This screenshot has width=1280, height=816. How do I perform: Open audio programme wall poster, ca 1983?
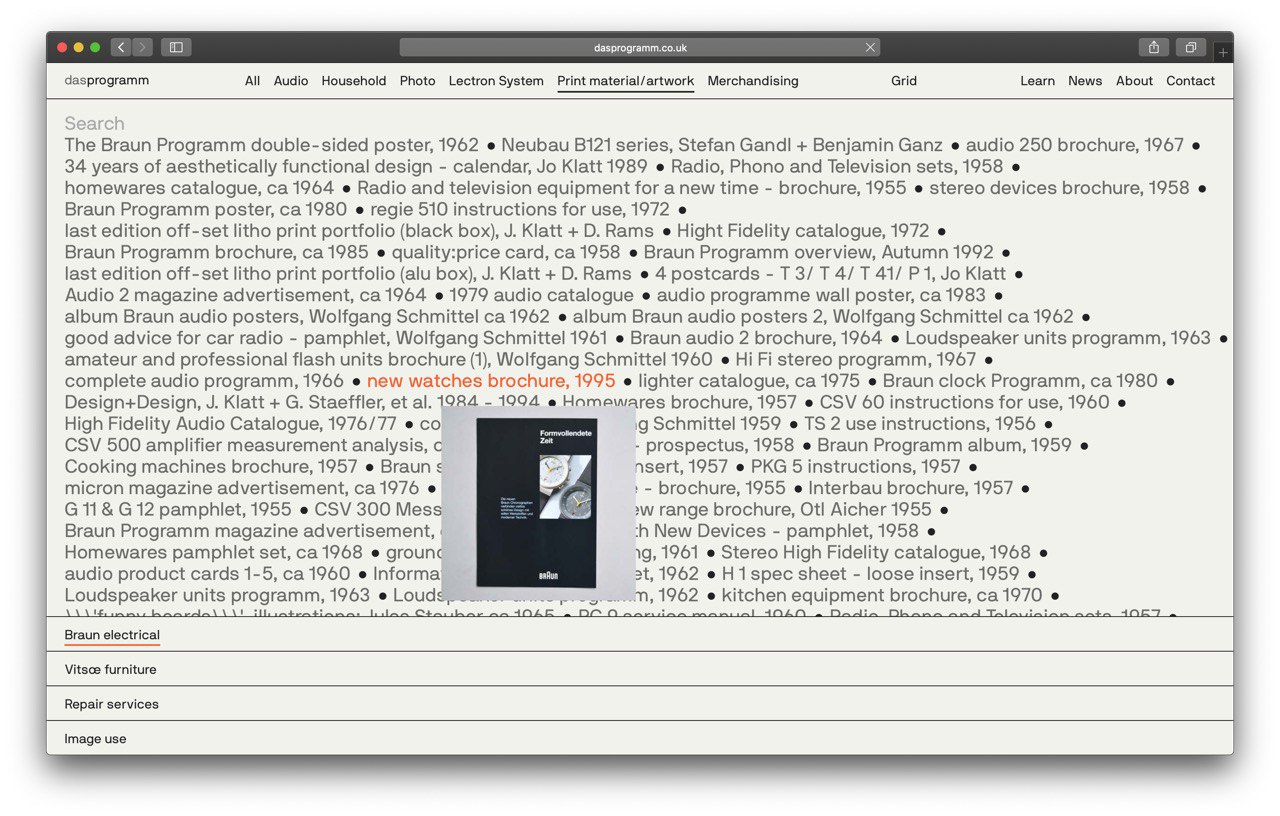821,295
